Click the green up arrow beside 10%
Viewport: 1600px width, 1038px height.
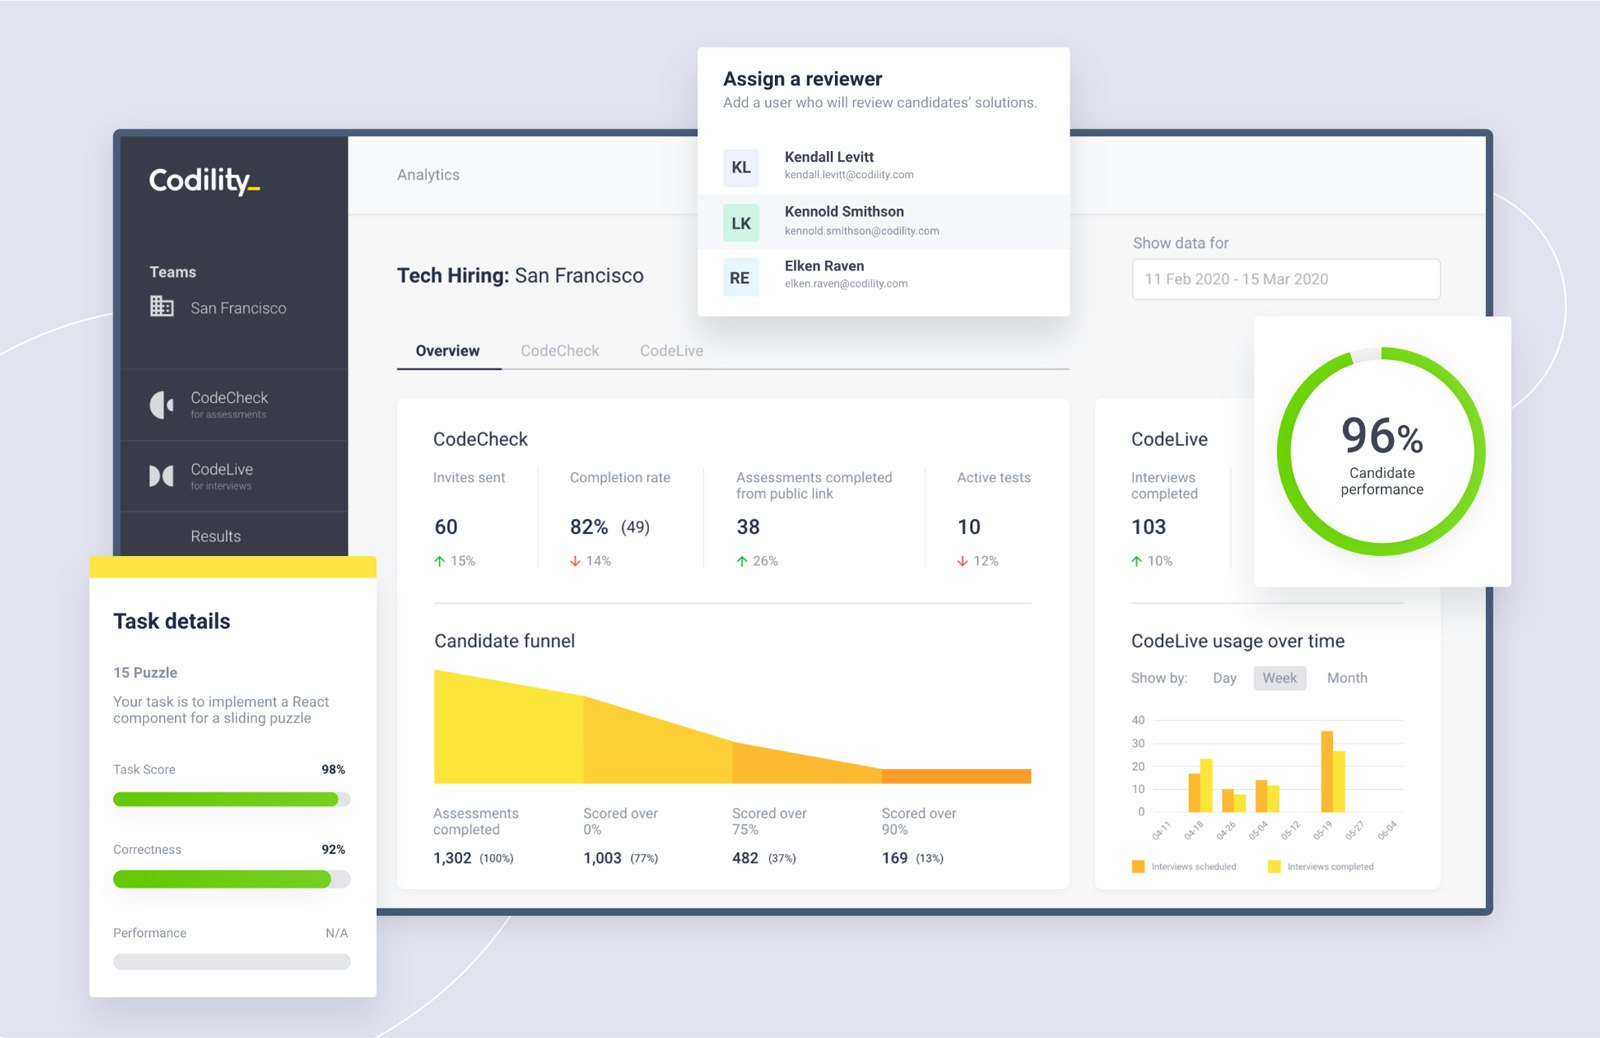coord(1136,561)
